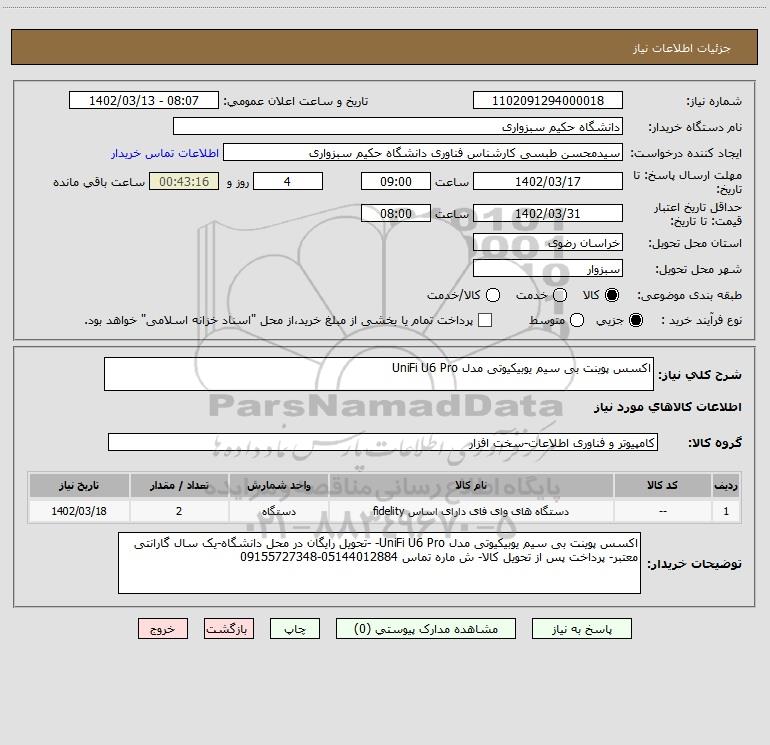The height and width of the screenshot is (745, 770).
Task: Click the buyer name field دانشگاه حکیم سبزواری
Action: (398, 126)
